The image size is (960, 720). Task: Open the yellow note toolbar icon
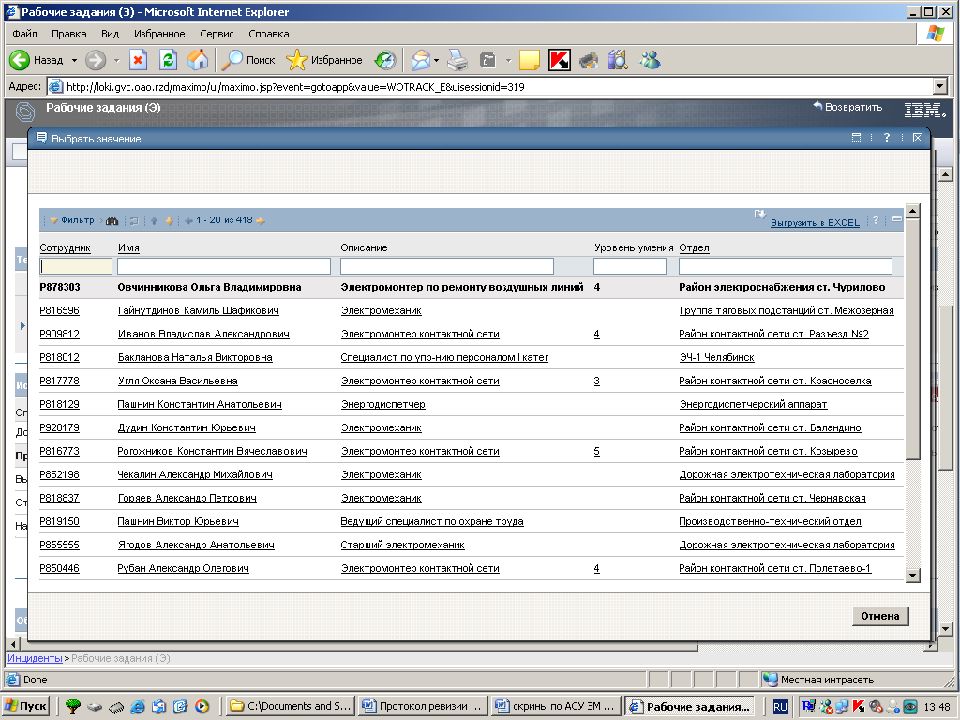pos(529,60)
